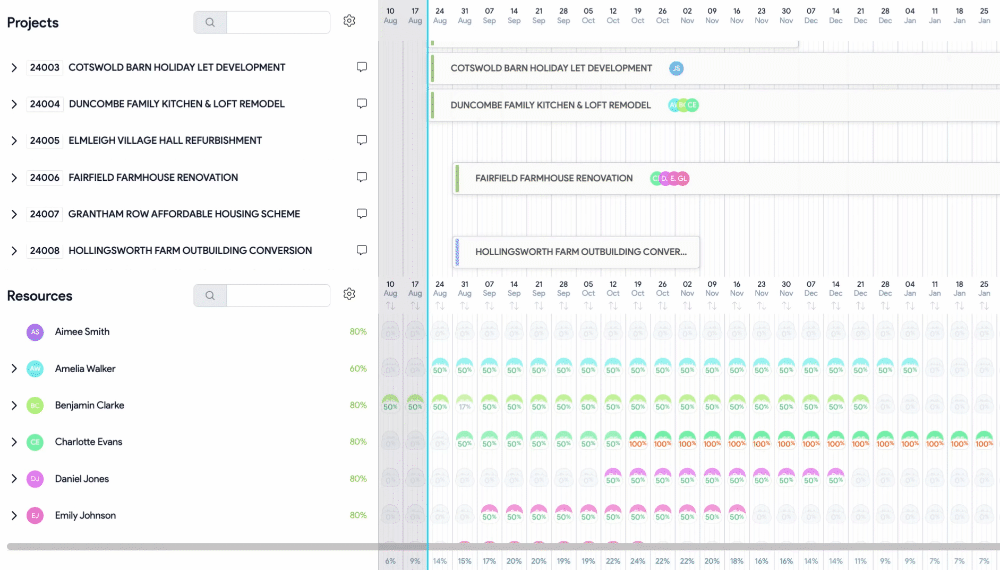The image size is (1000, 570).
Task: Select Daniel Jones in the resources list
Action: coord(82,479)
